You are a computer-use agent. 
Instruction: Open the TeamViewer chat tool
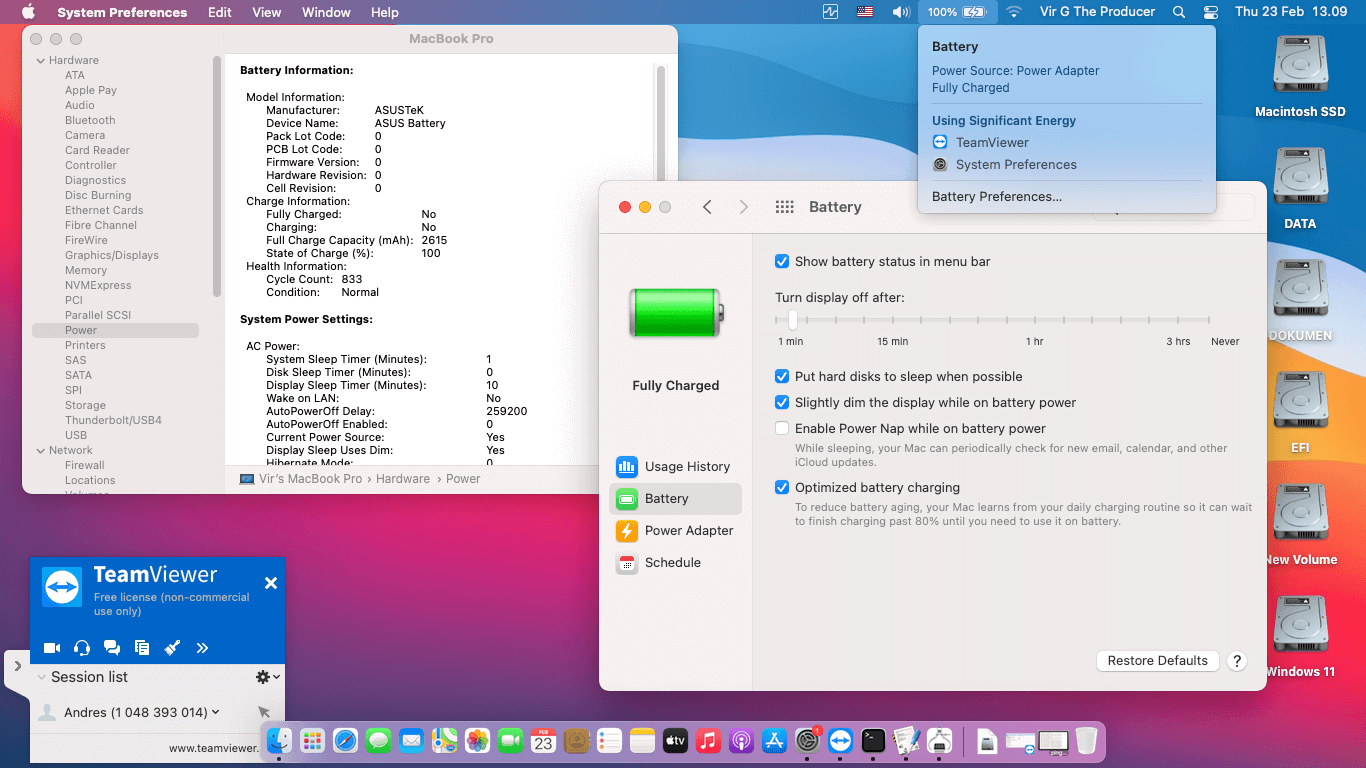[111, 647]
